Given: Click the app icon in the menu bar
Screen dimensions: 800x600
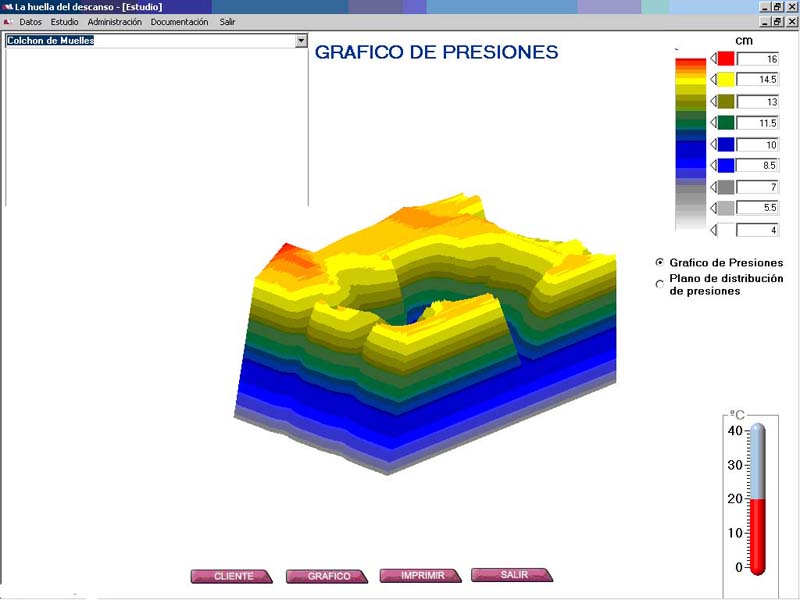Looking at the screenshot, I should pyautogui.click(x=7, y=21).
